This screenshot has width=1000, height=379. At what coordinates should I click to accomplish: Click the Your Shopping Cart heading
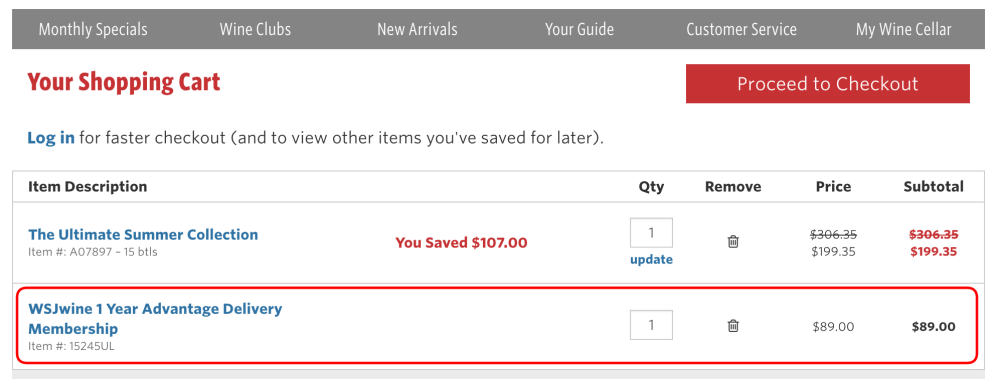[124, 82]
